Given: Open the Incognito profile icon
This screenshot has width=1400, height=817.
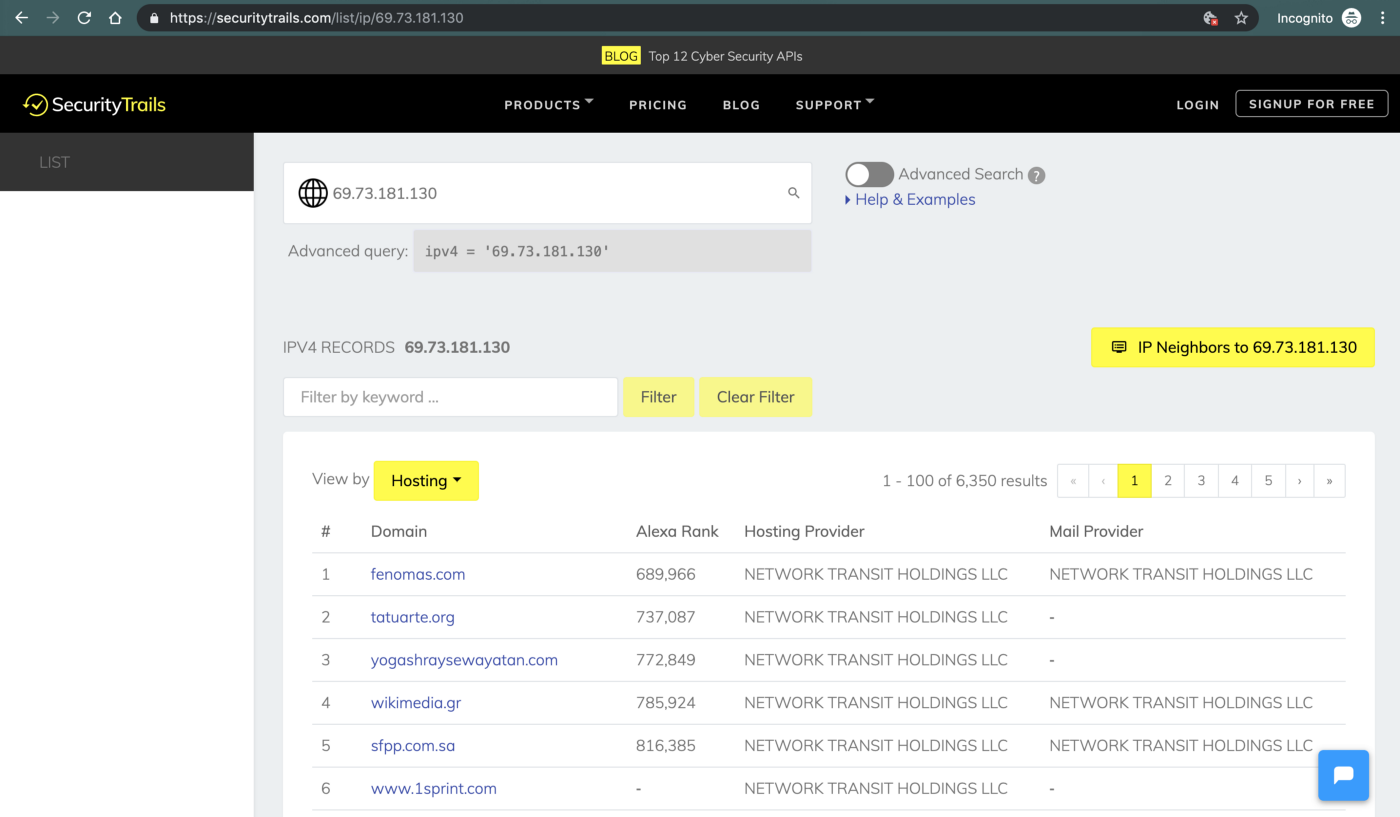Looking at the screenshot, I should click(1351, 18).
